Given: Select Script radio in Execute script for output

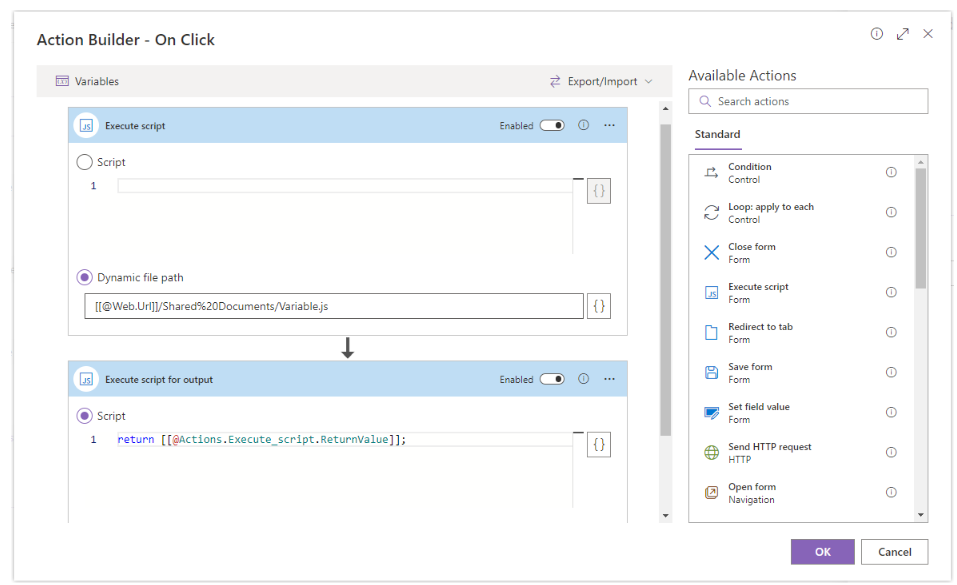Looking at the screenshot, I should click(x=84, y=416).
